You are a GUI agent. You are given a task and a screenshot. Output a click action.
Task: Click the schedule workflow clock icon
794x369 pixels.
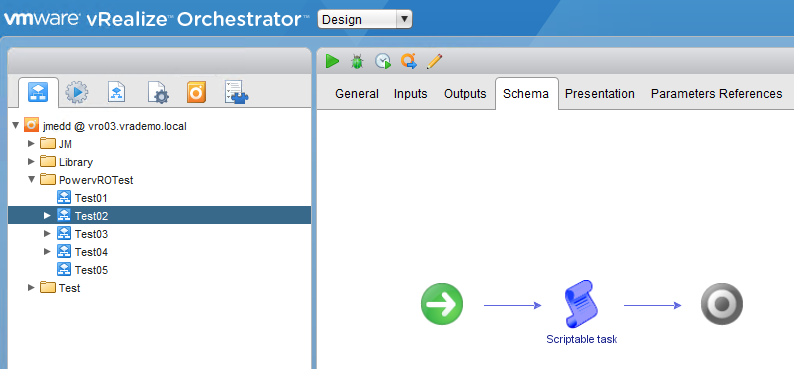click(x=383, y=62)
